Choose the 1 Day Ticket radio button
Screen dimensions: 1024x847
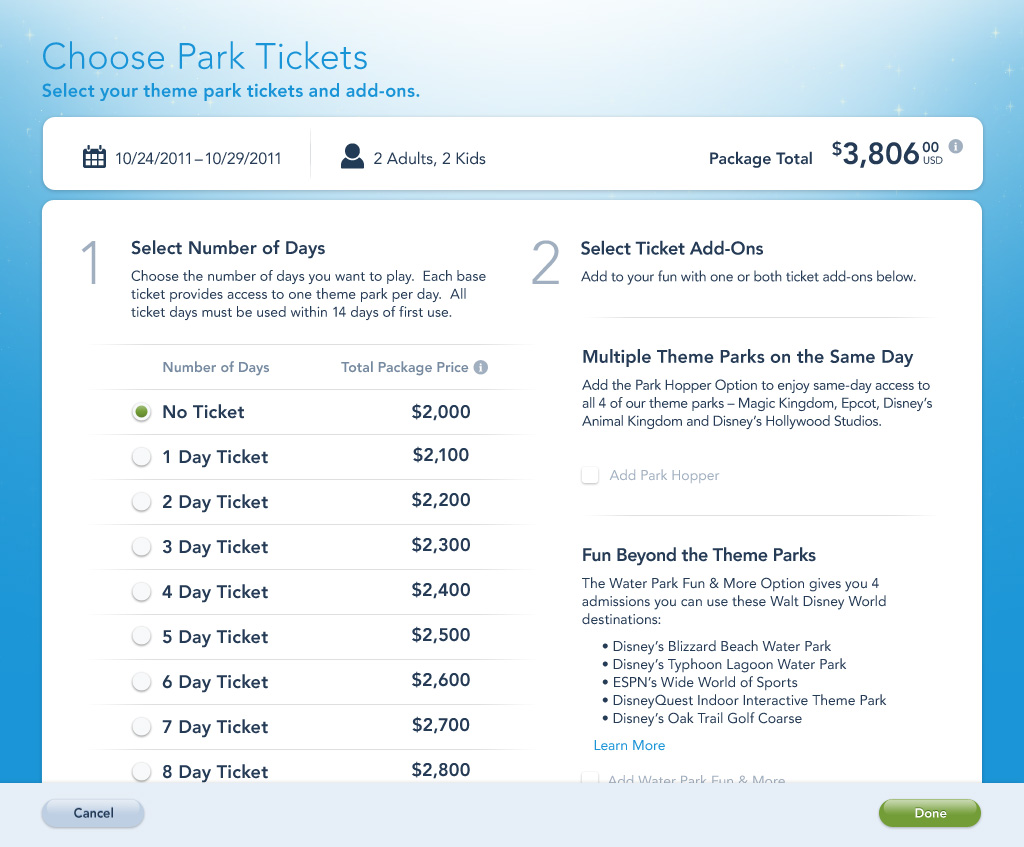click(142, 457)
